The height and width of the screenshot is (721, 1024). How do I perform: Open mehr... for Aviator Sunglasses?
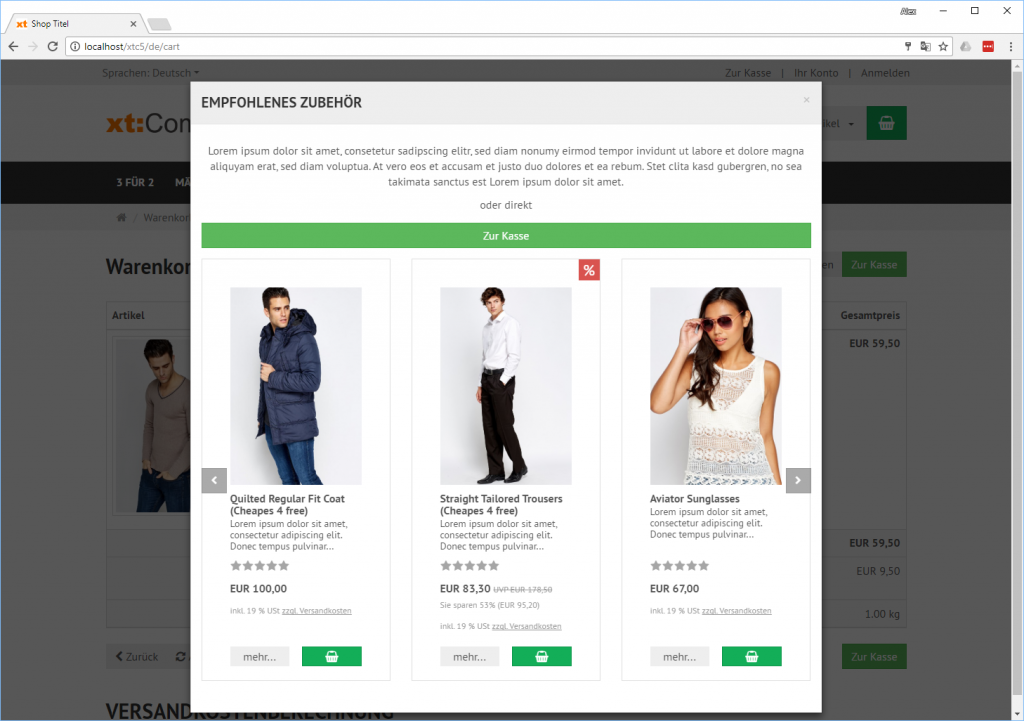tap(680, 657)
